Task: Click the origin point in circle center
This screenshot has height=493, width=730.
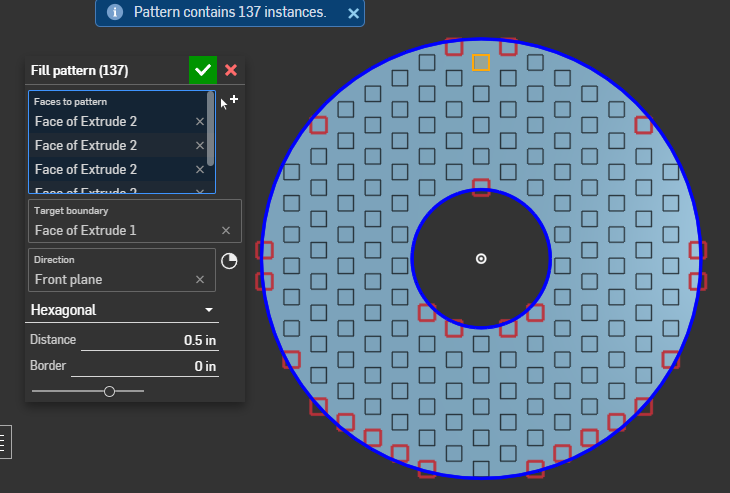Action: click(481, 259)
